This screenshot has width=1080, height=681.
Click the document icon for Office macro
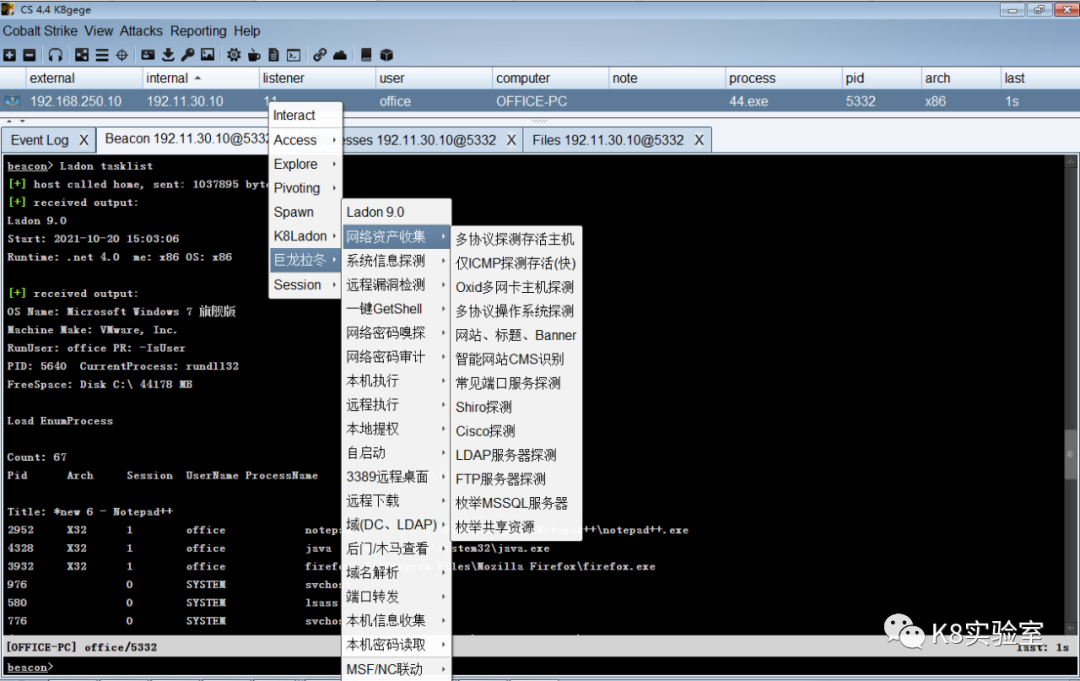tap(273, 55)
